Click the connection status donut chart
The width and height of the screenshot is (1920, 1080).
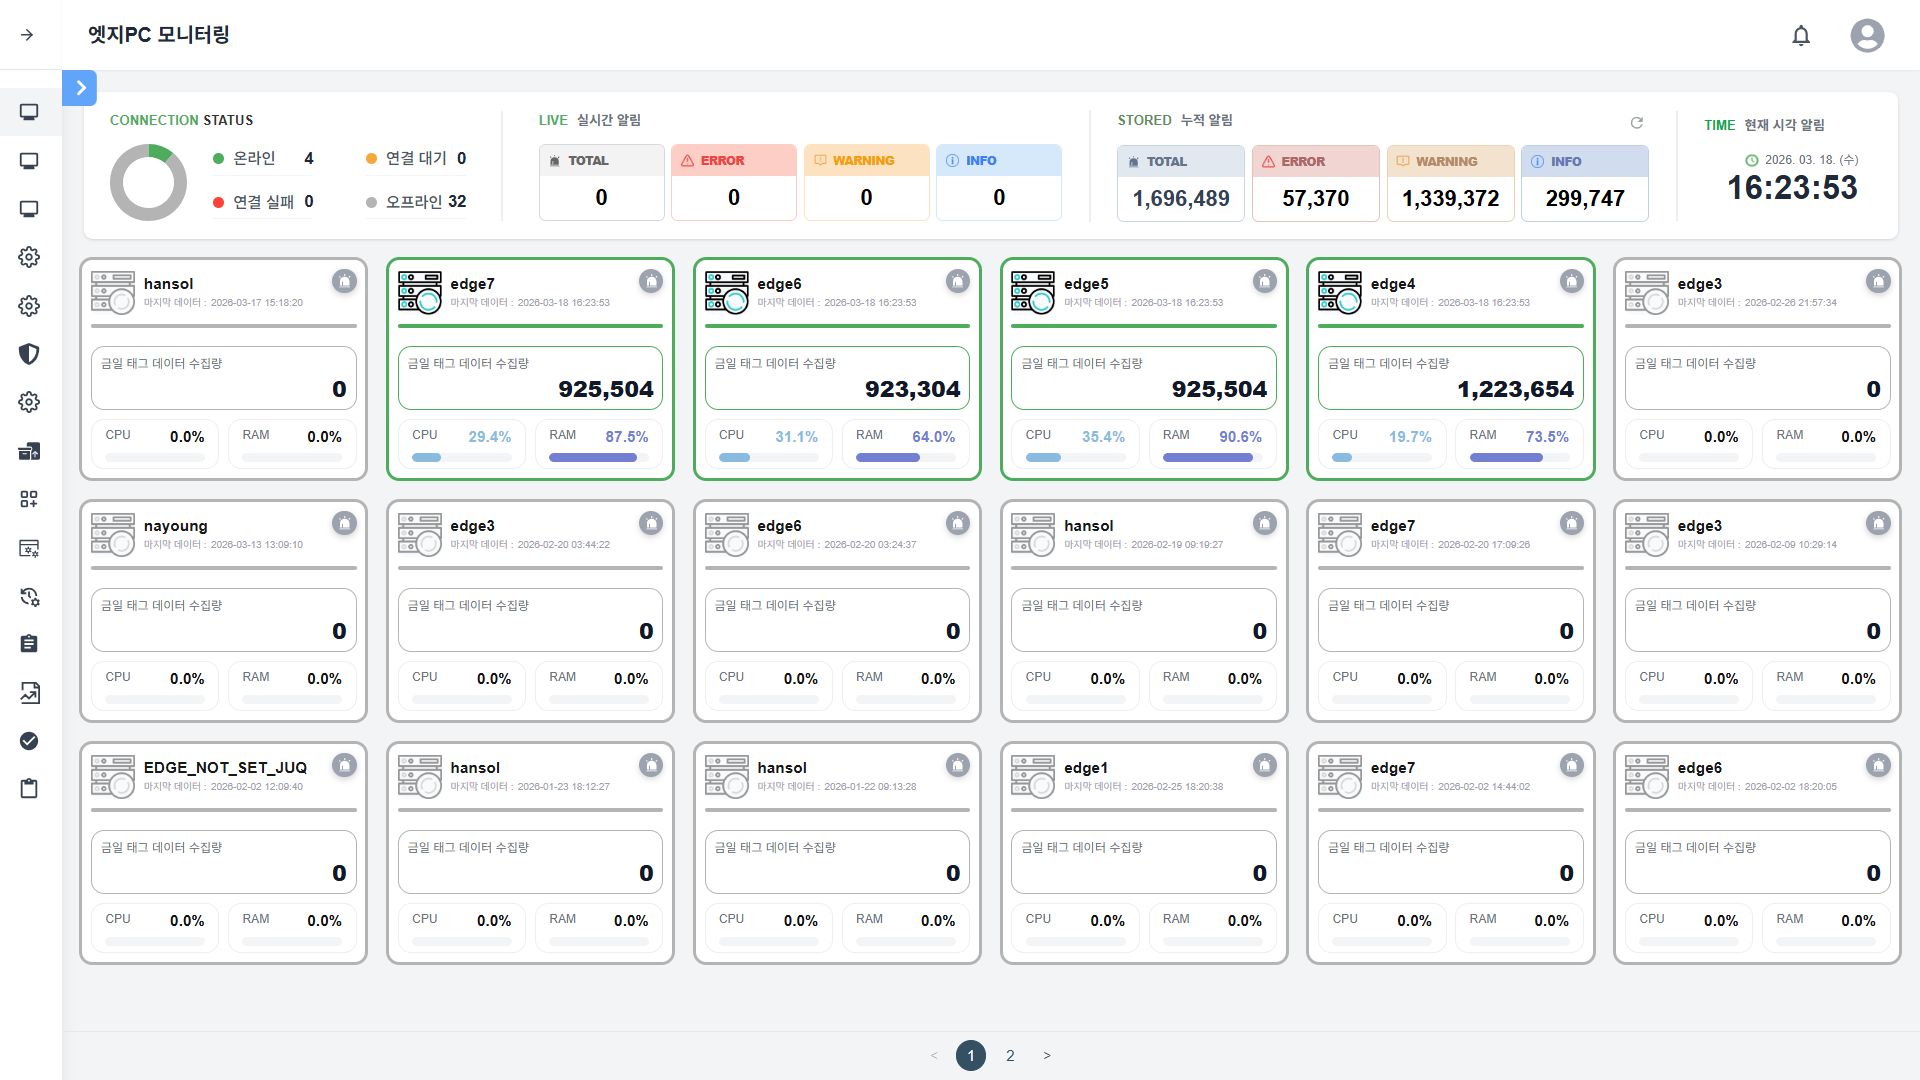148,182
